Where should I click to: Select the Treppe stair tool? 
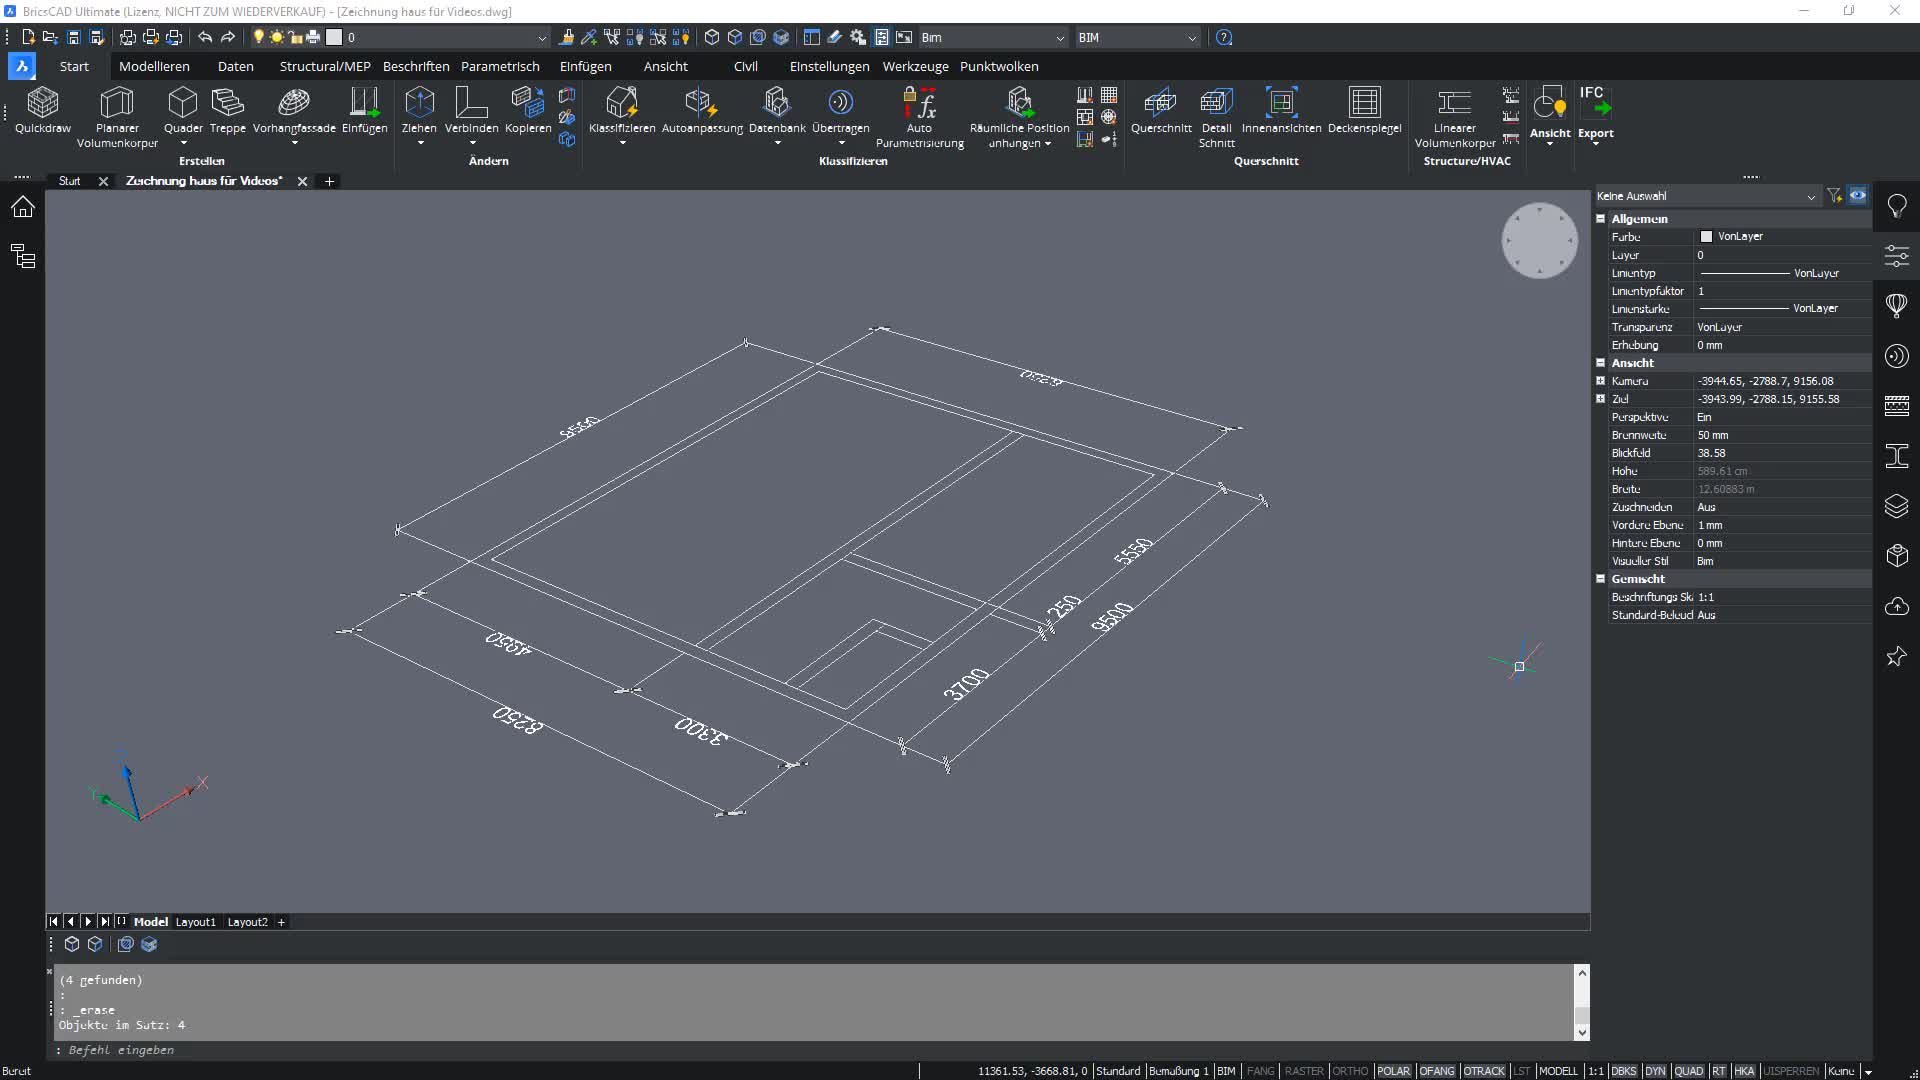[x=227, y=110]
